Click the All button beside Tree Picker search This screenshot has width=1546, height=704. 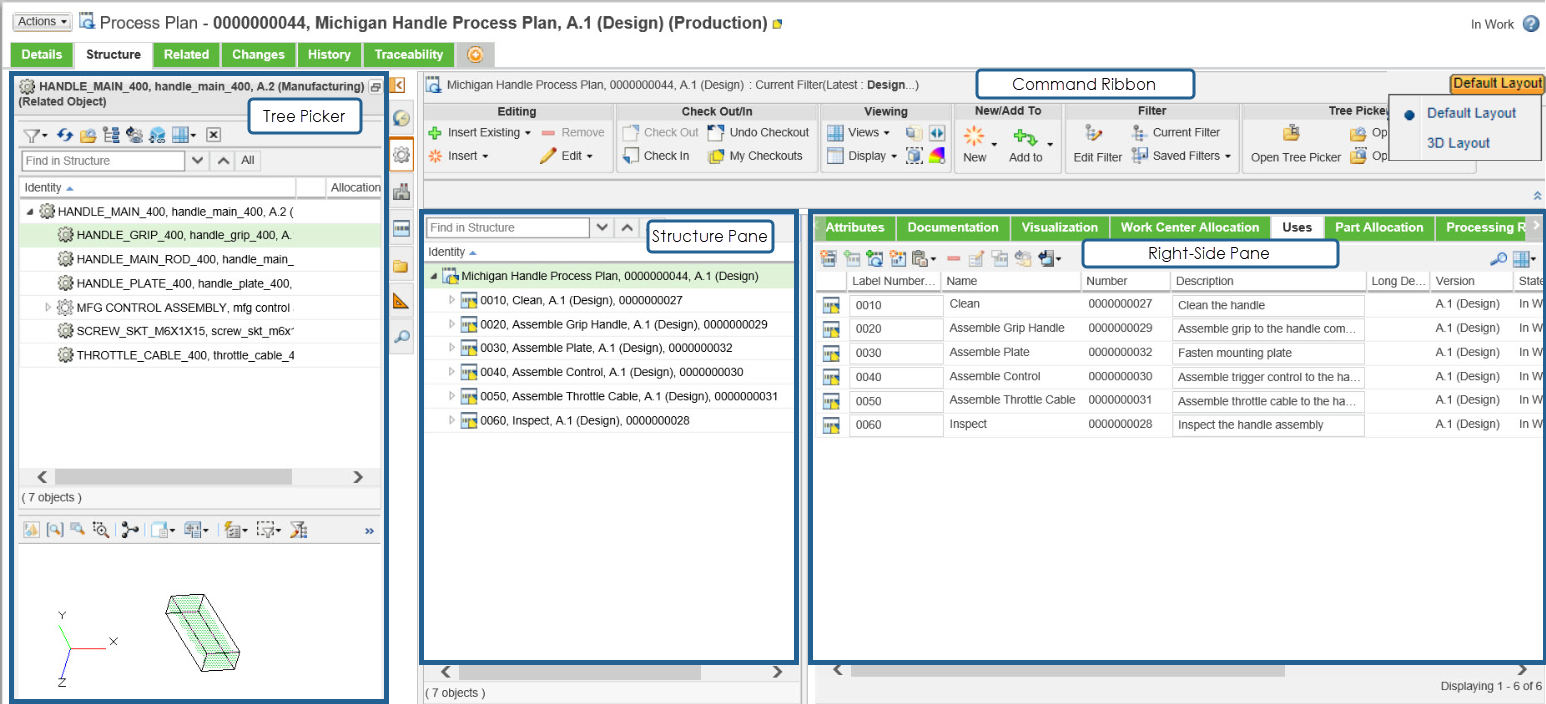(x=248, y=160)
